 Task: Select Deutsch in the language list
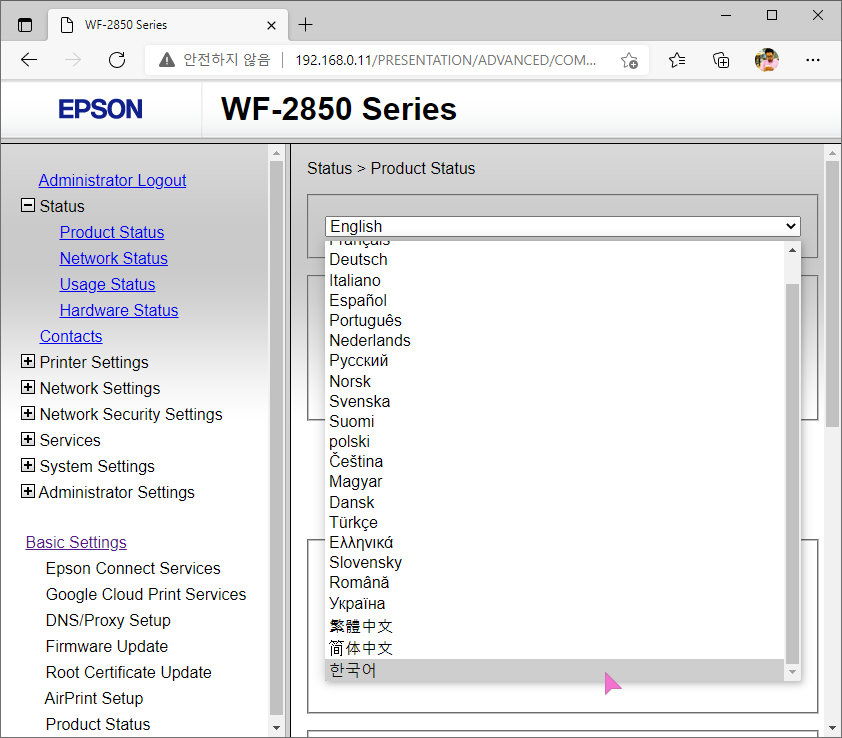click(555, 259)
